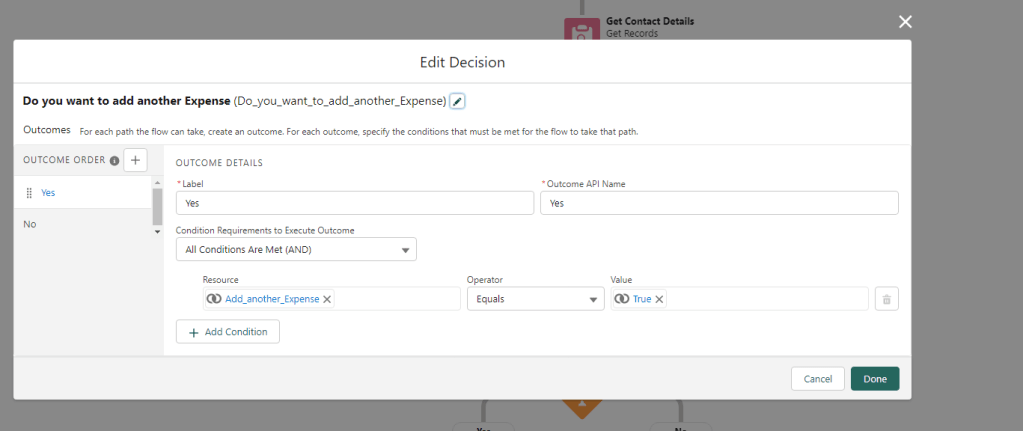Open the Condition Requirements to Execute Outcome dropdown
The image size is (1023, 431).
coord(296,249)
